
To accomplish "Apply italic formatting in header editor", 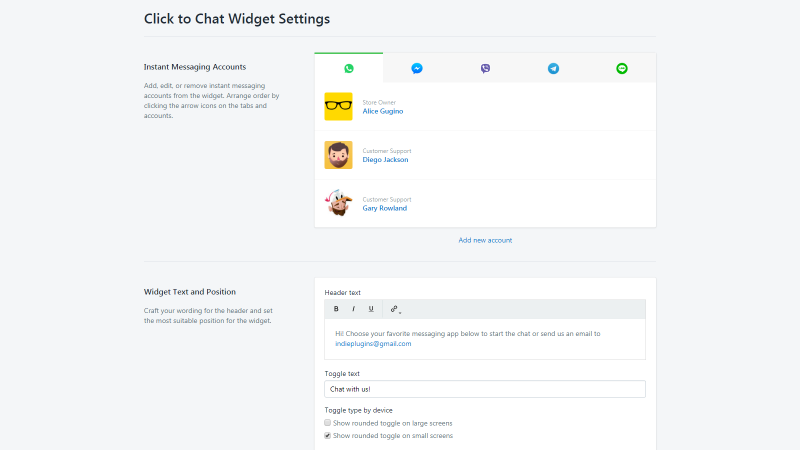I will [353, 309].
